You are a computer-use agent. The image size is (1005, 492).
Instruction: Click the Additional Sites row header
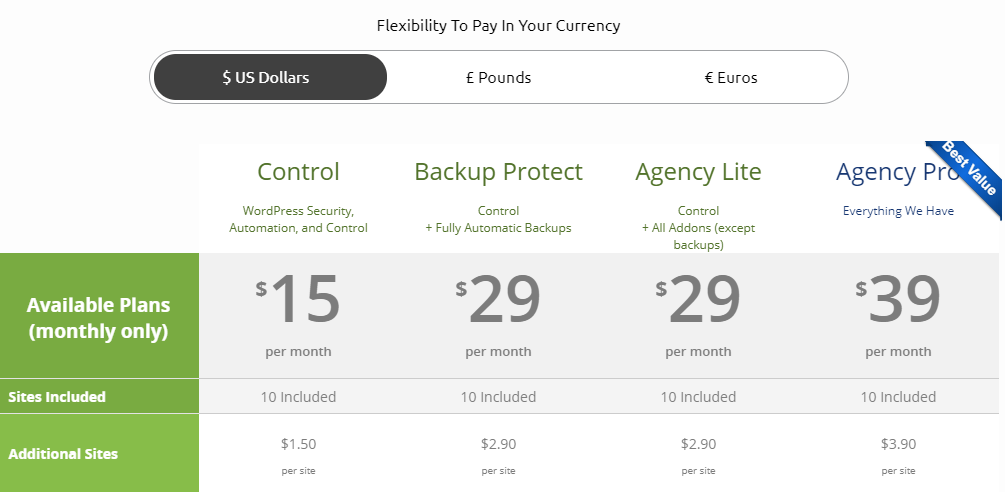[63, 454]
